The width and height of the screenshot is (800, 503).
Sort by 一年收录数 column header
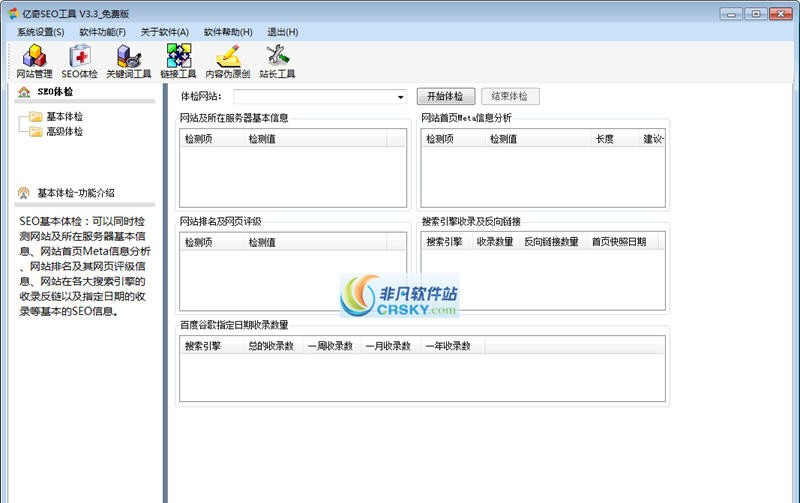[x=452, y=346]
